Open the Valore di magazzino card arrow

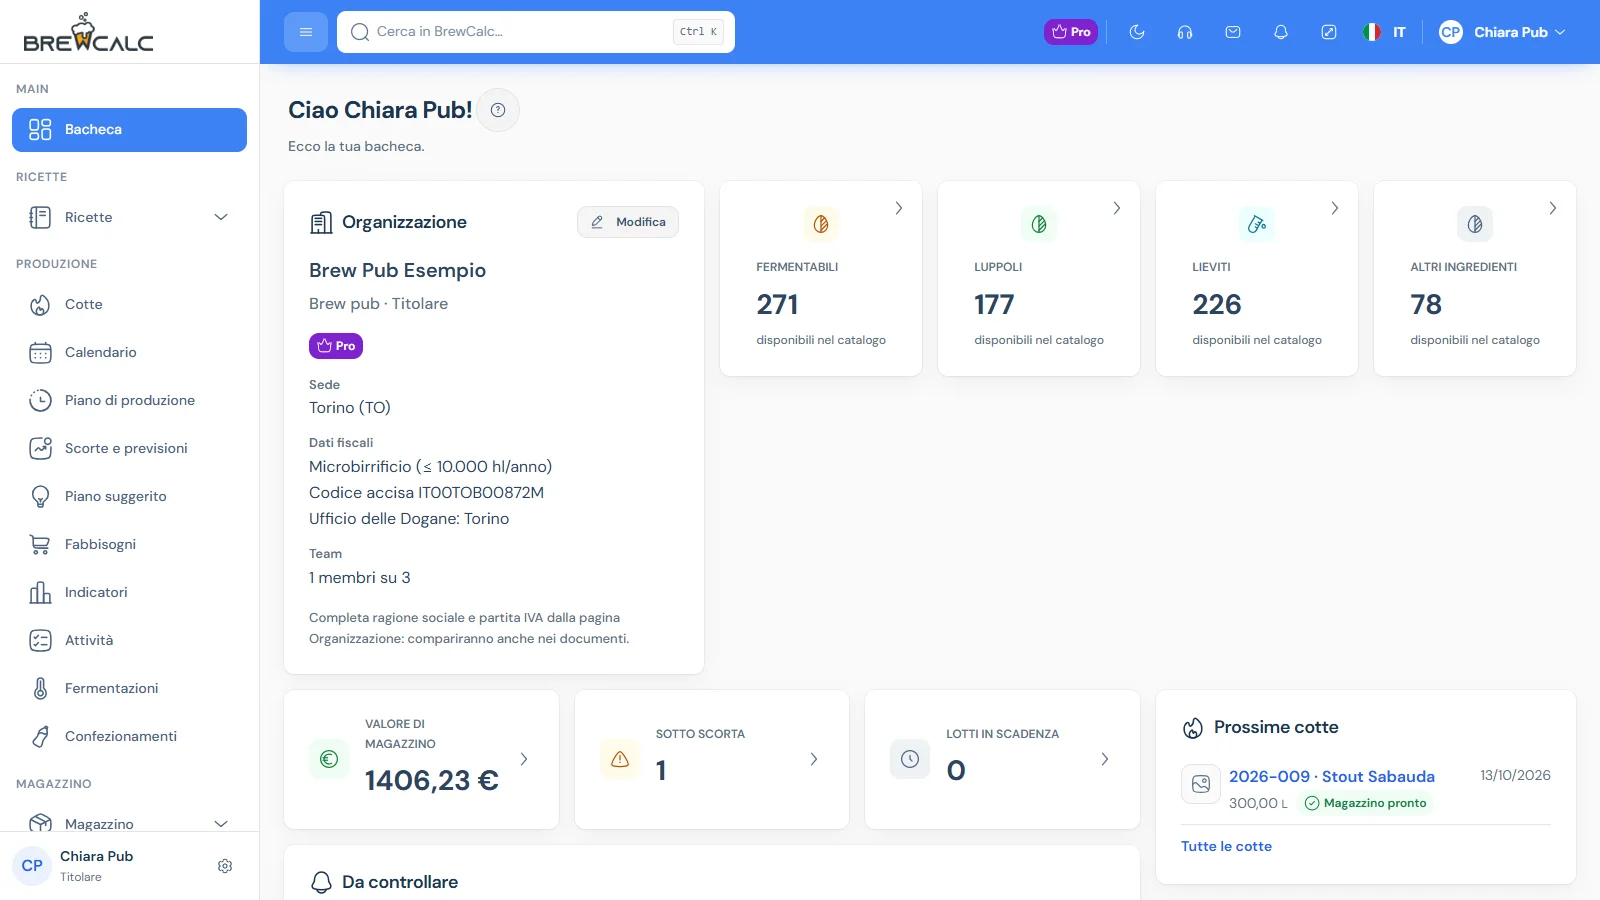[x=524, y=759]
